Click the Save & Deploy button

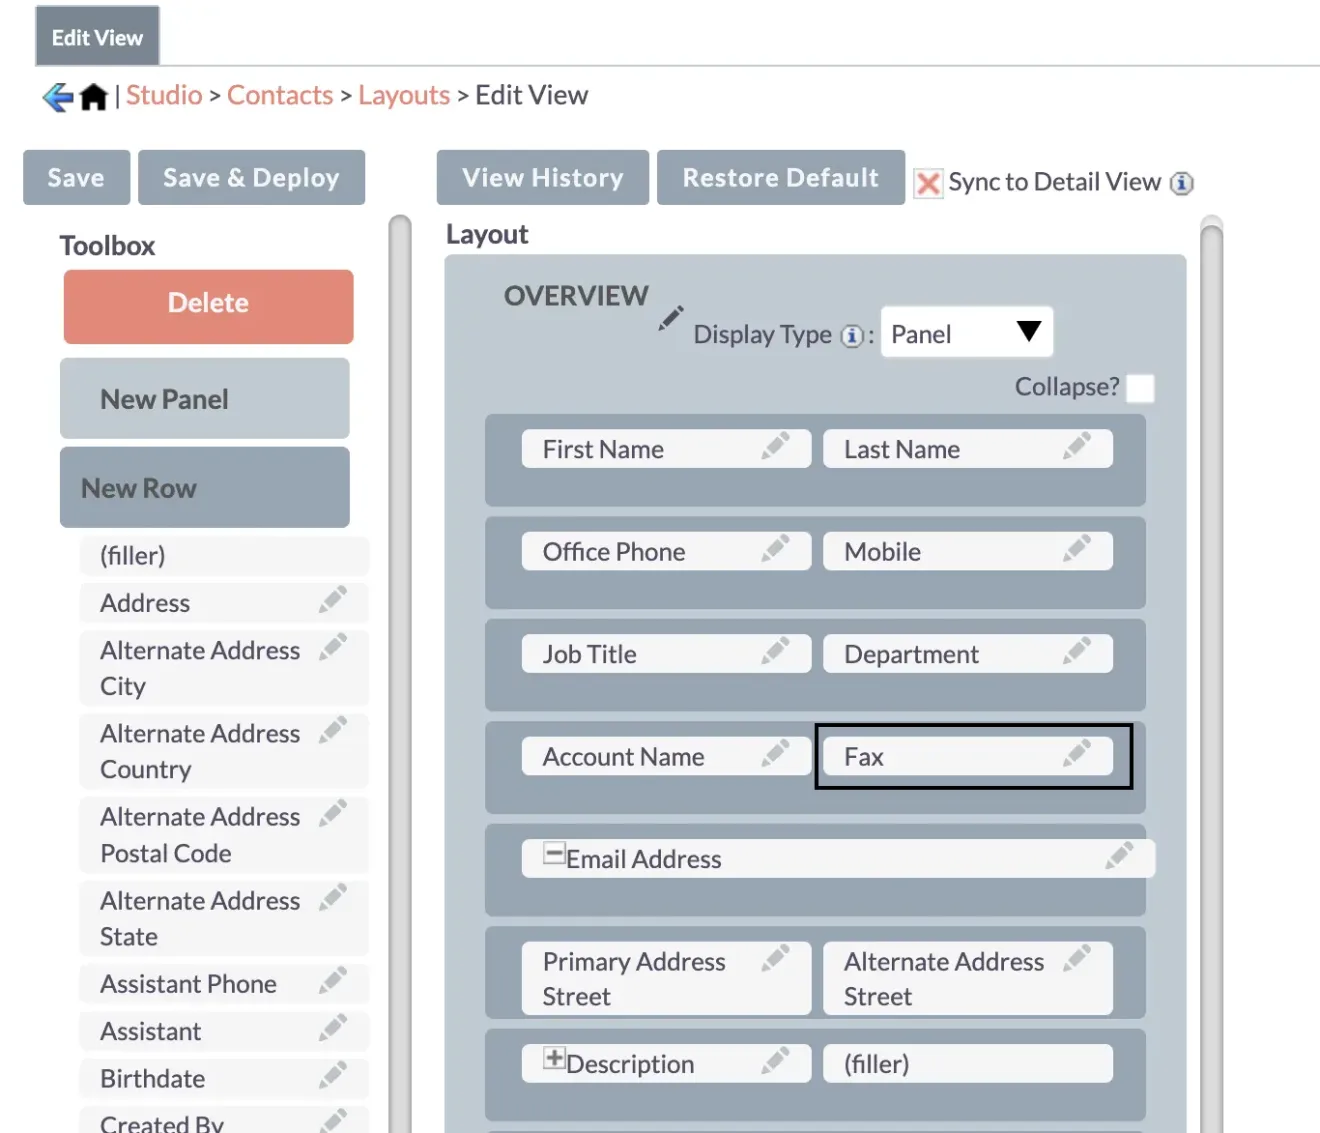(x=251, y=177)
